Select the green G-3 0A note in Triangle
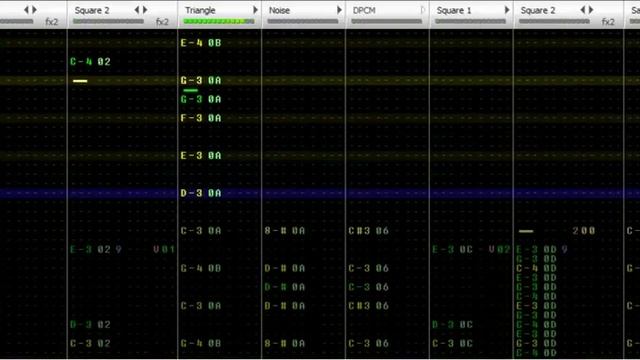640x360 pixels. [x=201, y=99]
